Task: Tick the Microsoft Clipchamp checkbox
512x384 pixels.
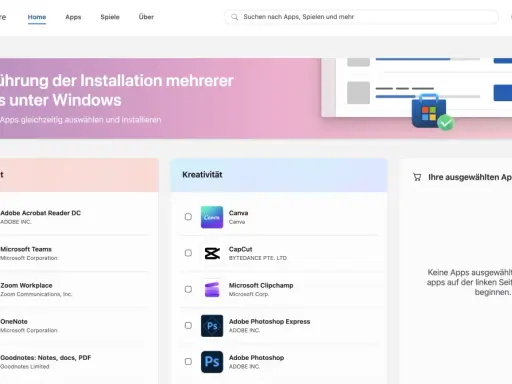Action: [x=188, y=289]
